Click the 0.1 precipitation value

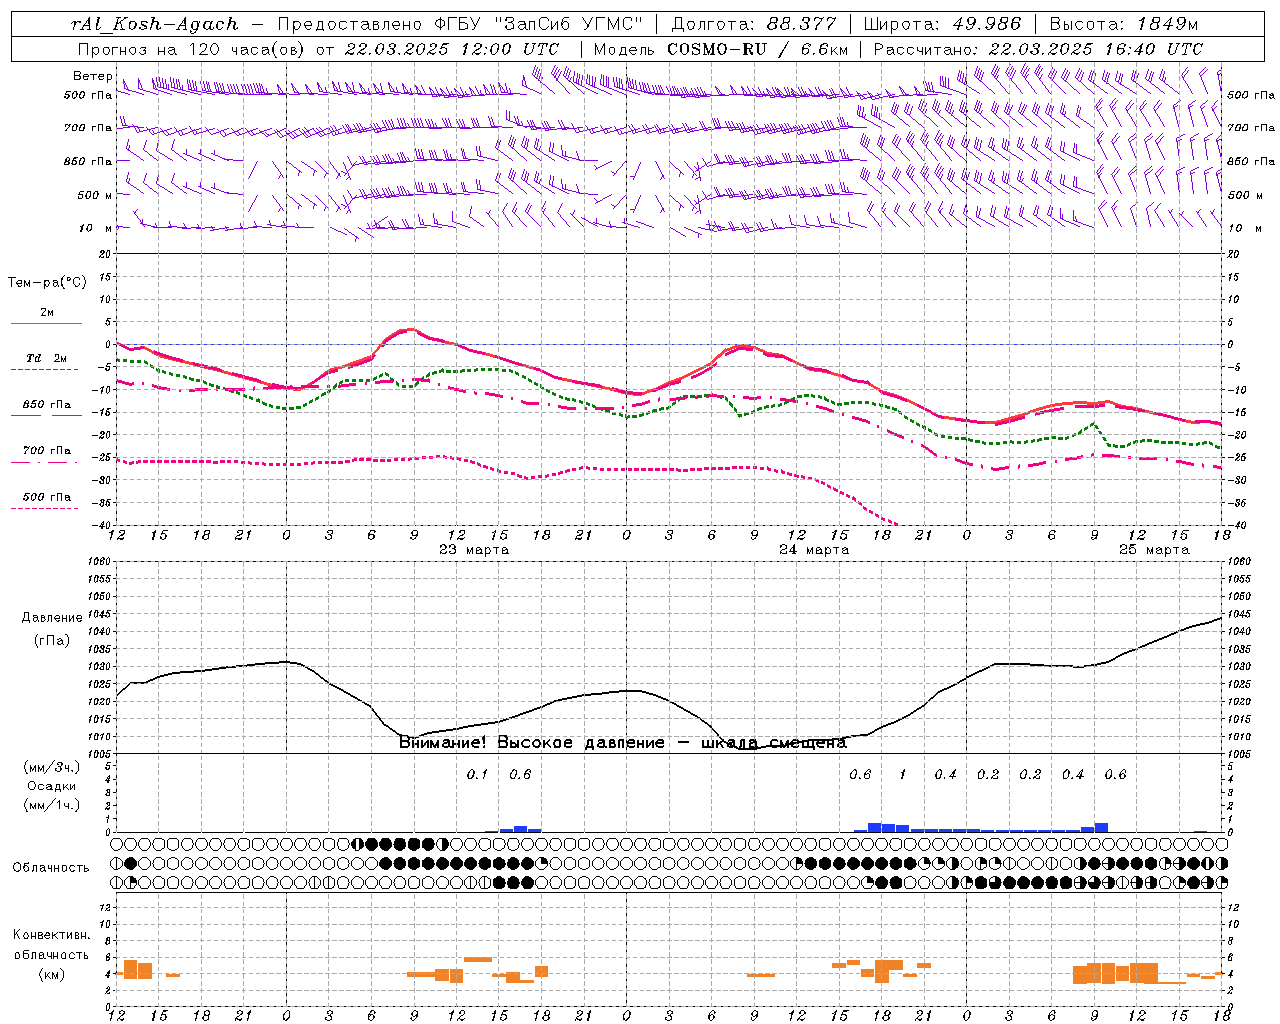tap(477, 774)
